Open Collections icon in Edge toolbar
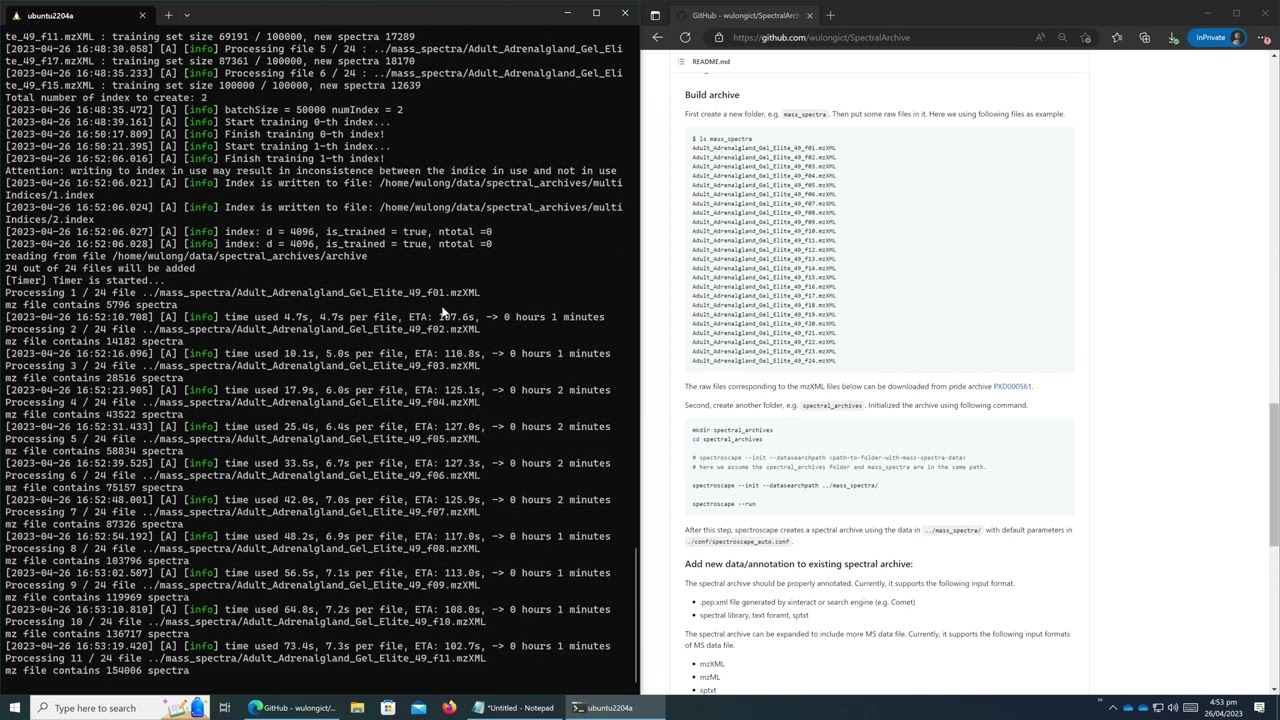The width and height of the screenshot is (1280, 720). [1145, 37]
